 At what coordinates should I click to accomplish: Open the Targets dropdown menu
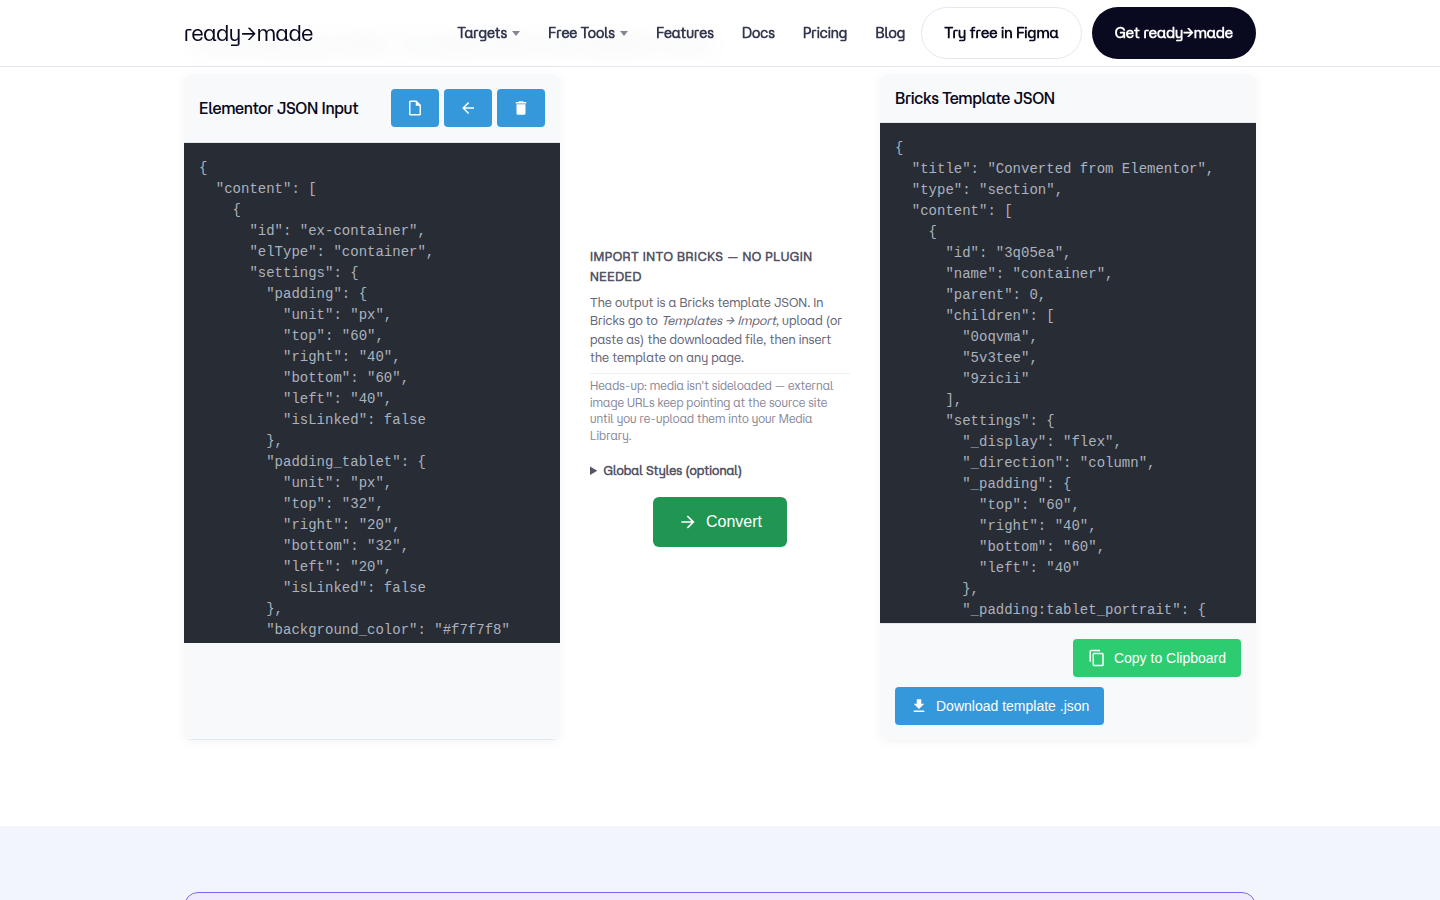pos(488,33)
